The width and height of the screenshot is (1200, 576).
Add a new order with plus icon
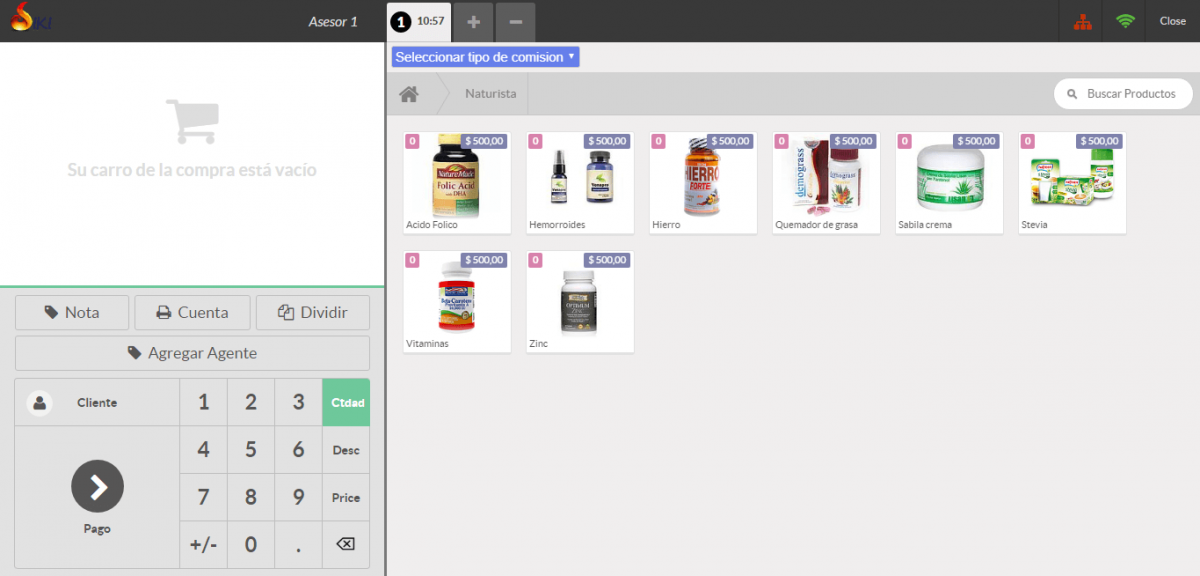click(473, 21)
